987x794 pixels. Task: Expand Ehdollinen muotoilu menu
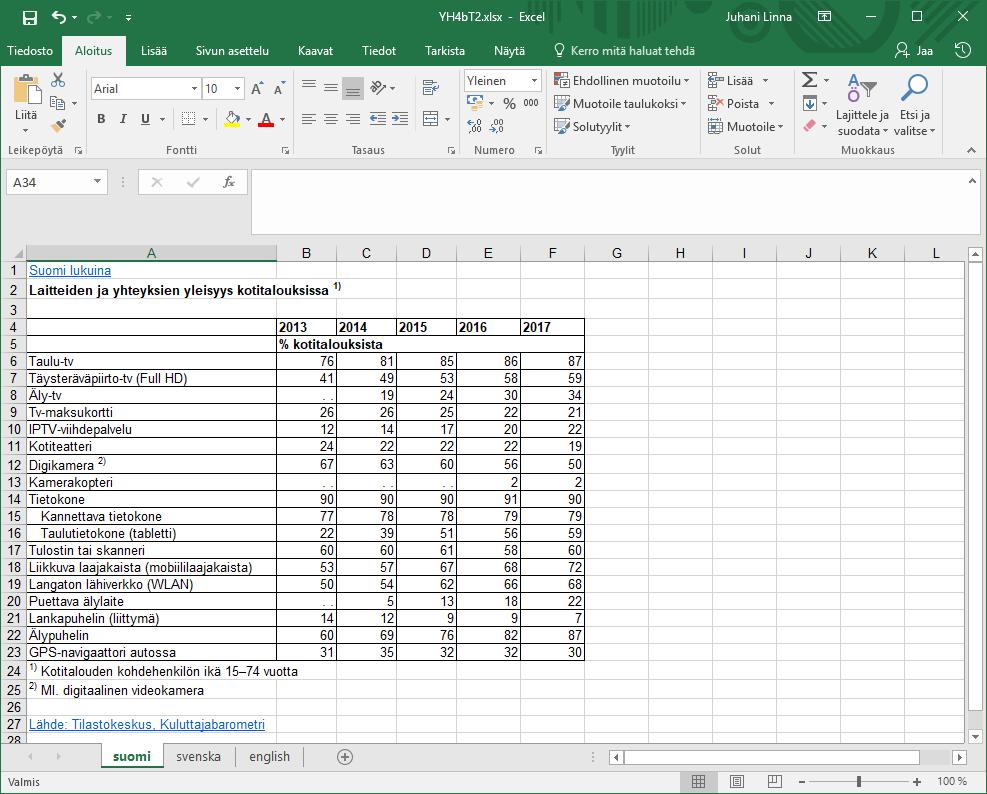[x=622, y=81]
